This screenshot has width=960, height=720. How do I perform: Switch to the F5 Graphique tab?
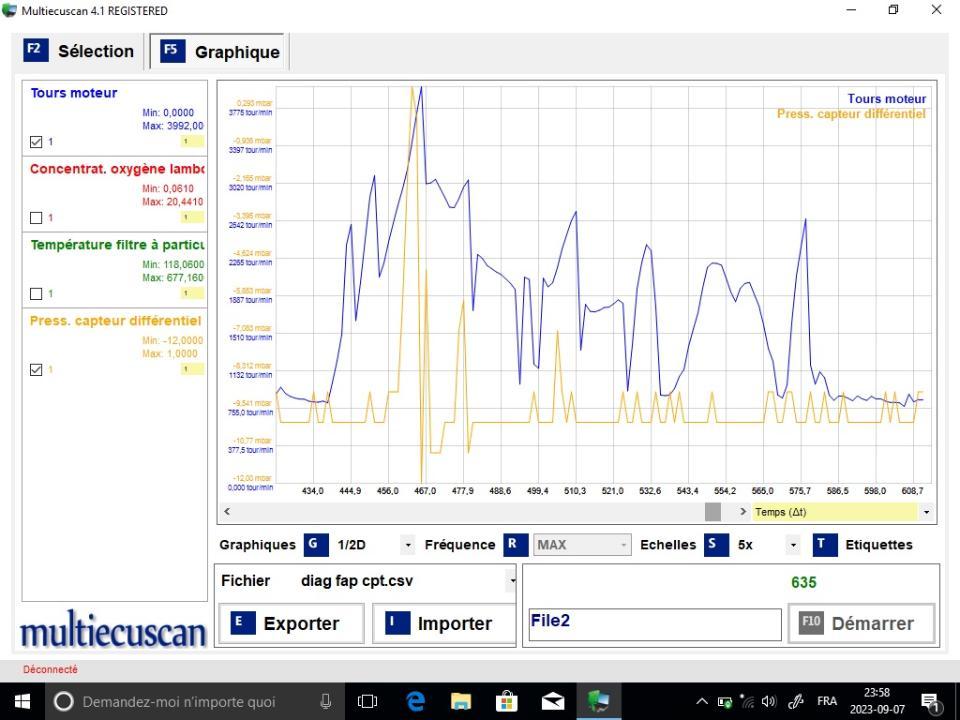point(220,52)
